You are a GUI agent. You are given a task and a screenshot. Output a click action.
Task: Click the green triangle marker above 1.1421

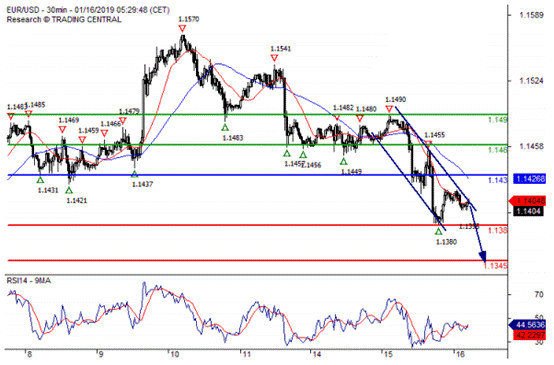(69, 190)
